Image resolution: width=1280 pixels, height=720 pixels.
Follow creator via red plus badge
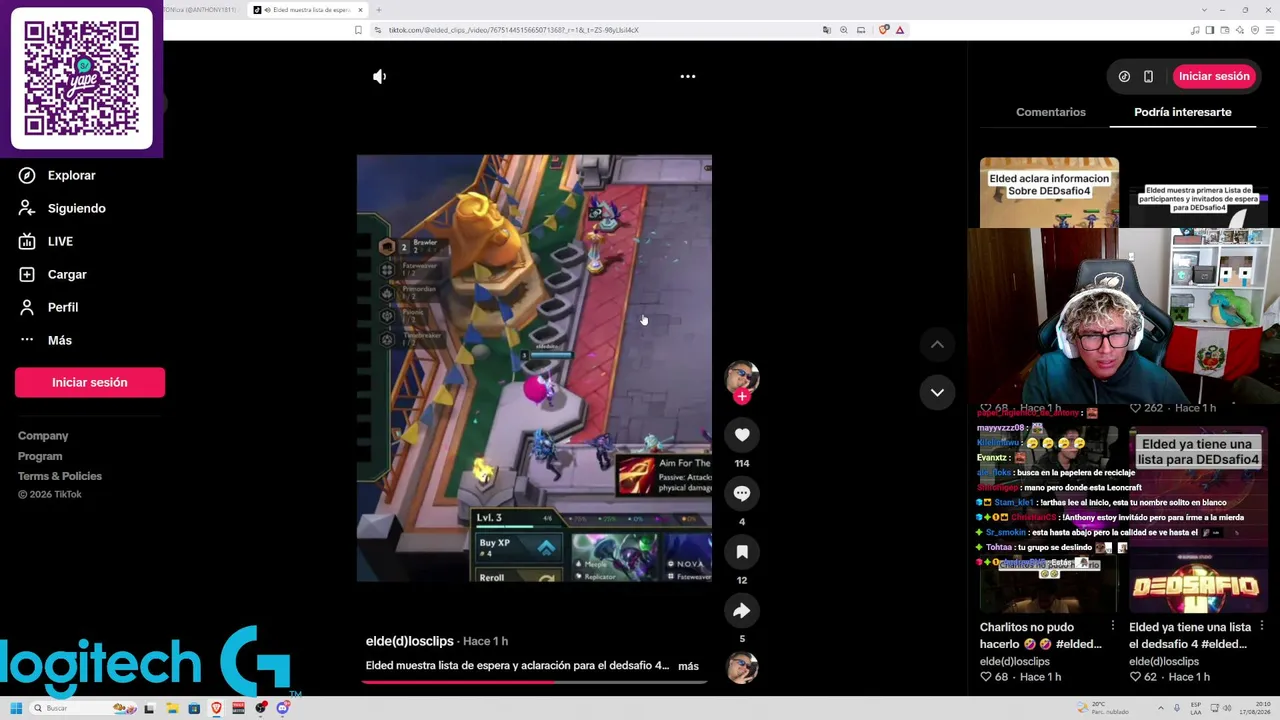point(742,396)
